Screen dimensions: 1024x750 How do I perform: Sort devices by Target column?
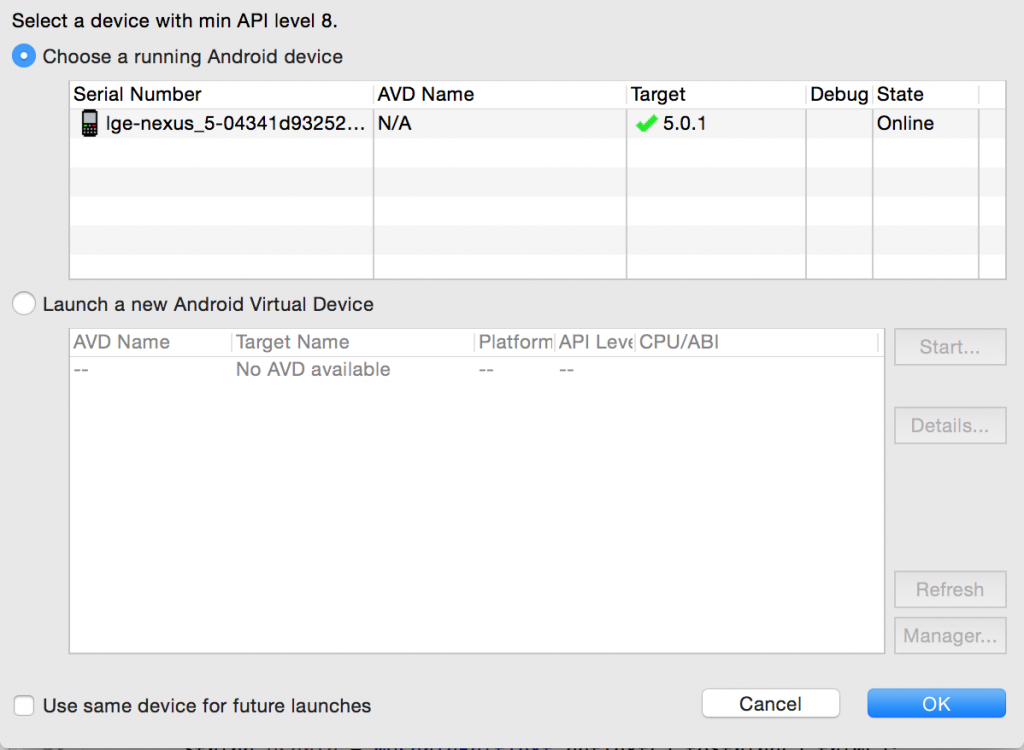click(658, 95)
